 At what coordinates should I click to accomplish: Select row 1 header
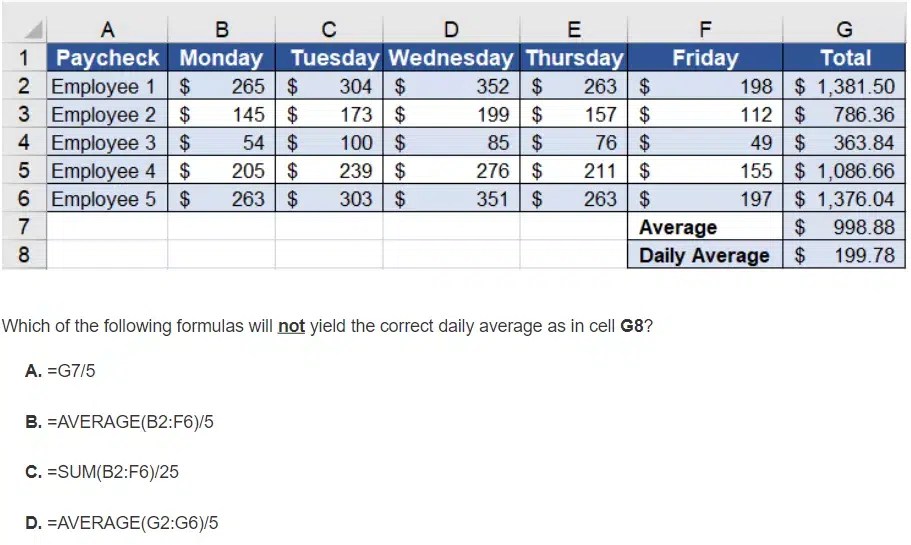(24, 58)
